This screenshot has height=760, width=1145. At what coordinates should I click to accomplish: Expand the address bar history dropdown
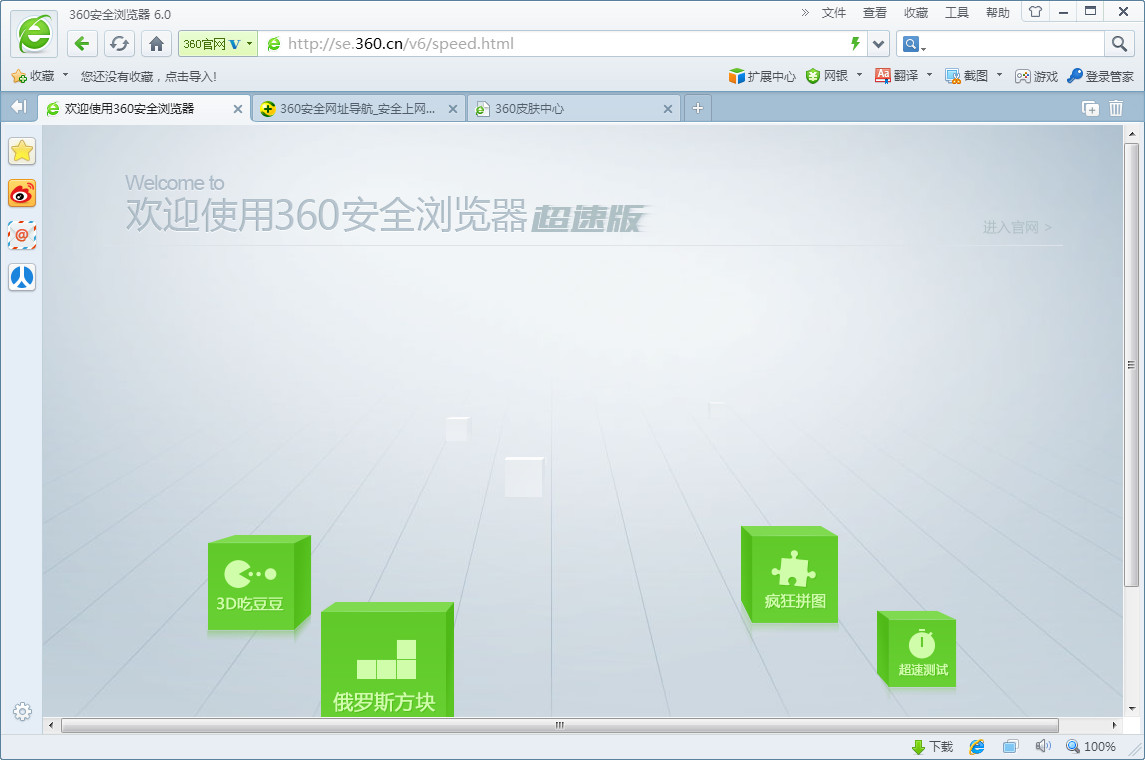(878, 44)
